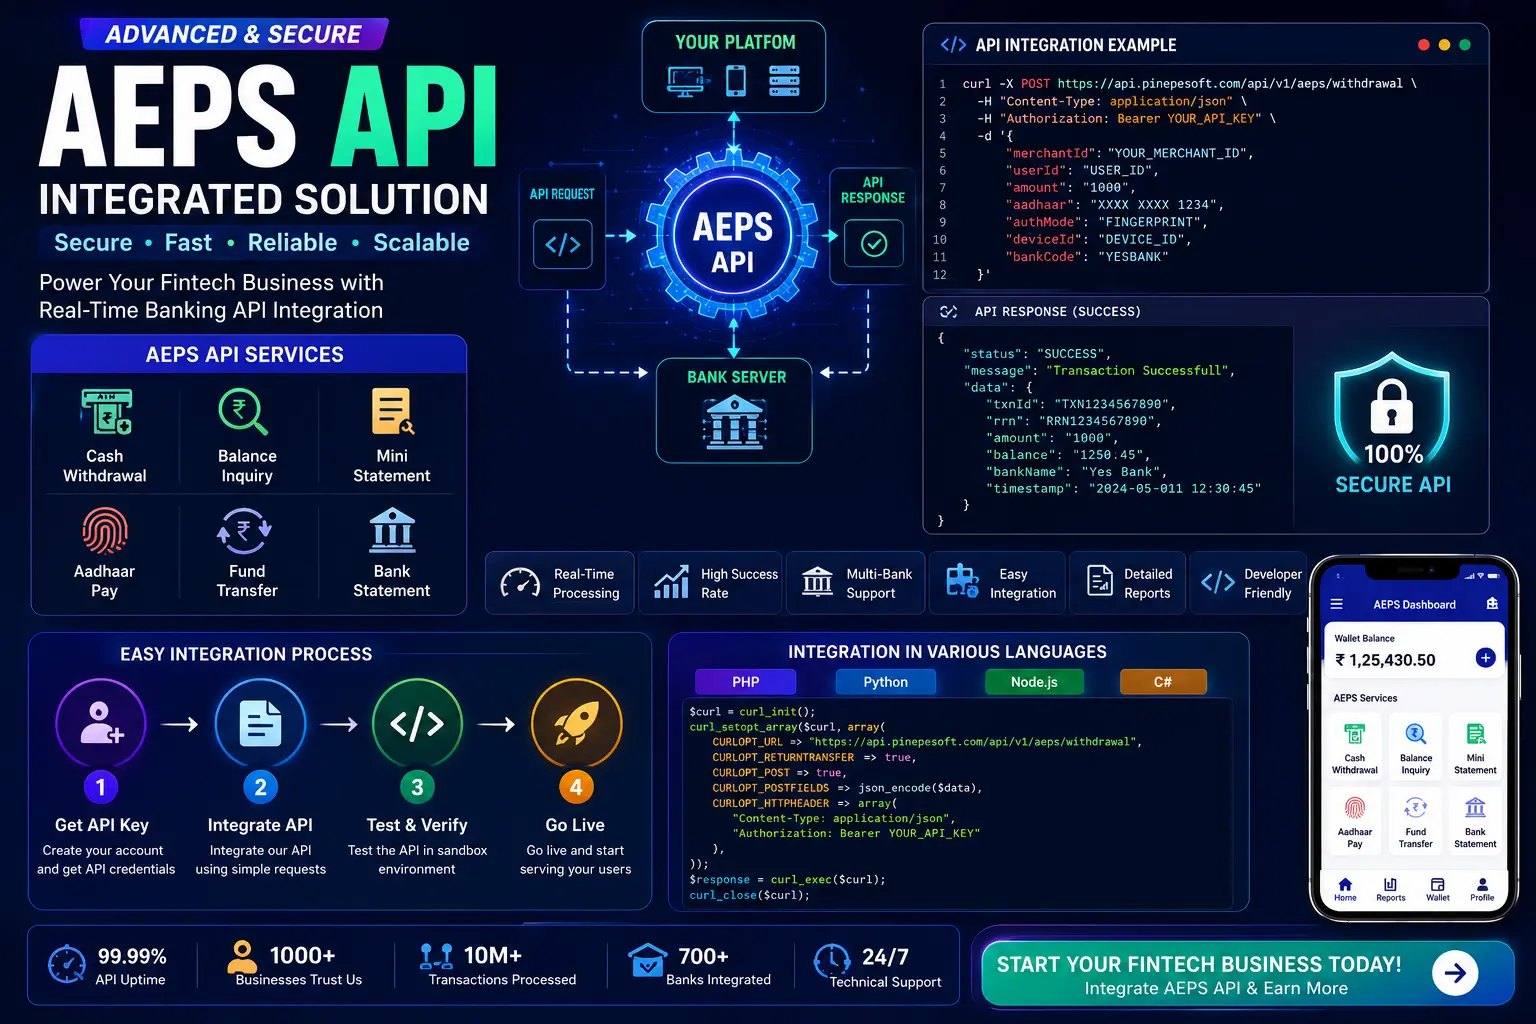Tap the Fund Transfer tile in the phone dashboard
The height and width of the screenshot is (1024, 1536).
pyautogui.click(x=1415, y=820)
